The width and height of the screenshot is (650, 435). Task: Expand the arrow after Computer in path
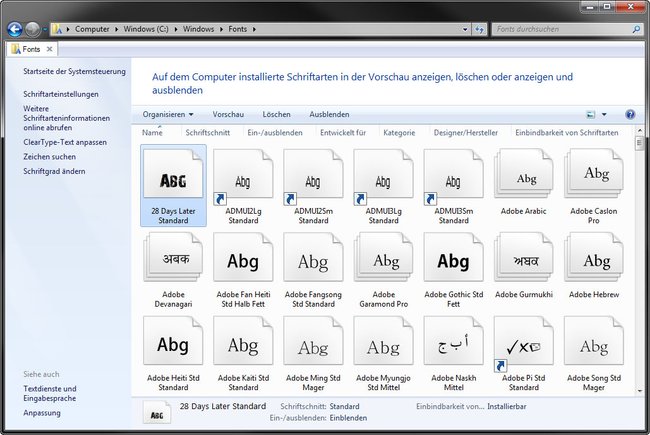(116, 29)
